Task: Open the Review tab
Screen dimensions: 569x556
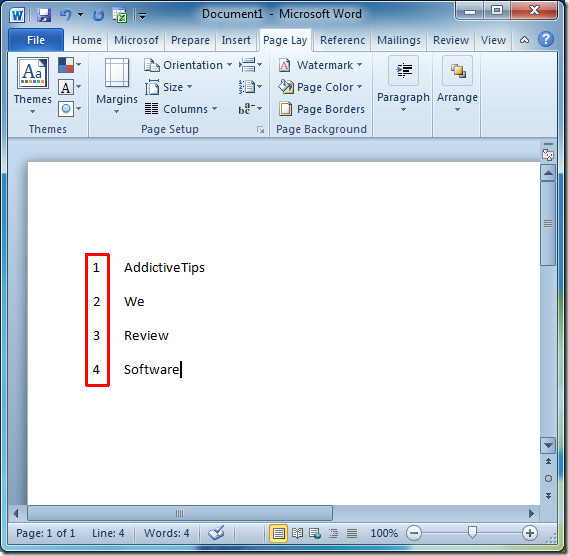Action: point(451,40)
